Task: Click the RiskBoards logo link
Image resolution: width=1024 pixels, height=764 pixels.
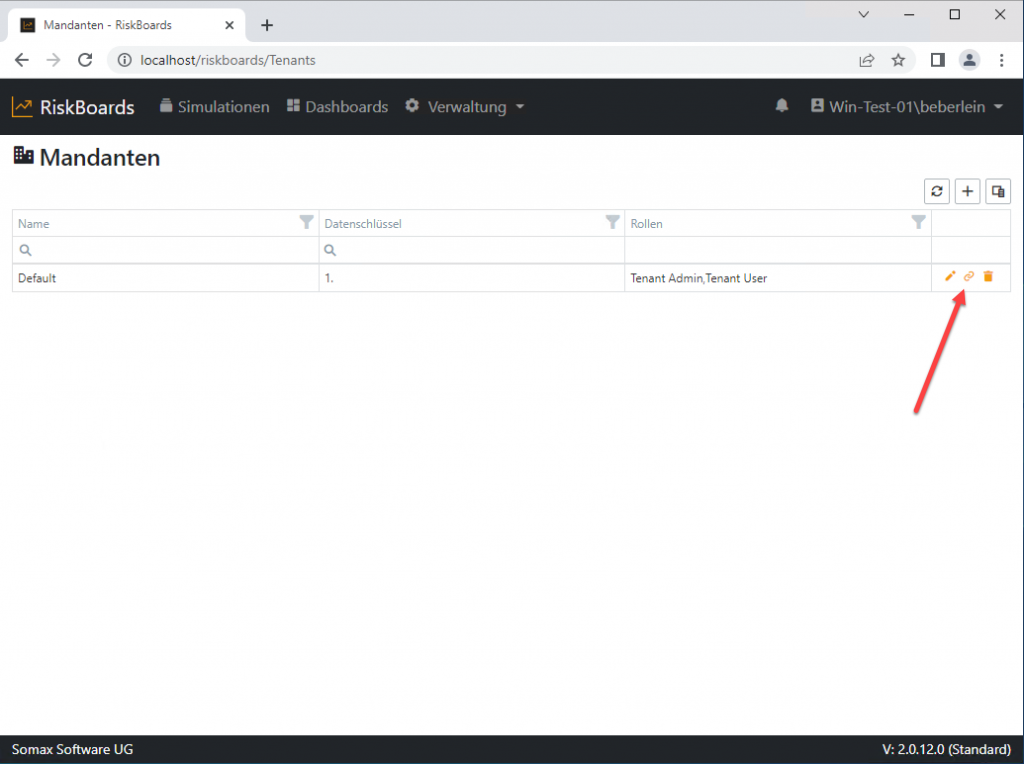Action: [73, 107]
